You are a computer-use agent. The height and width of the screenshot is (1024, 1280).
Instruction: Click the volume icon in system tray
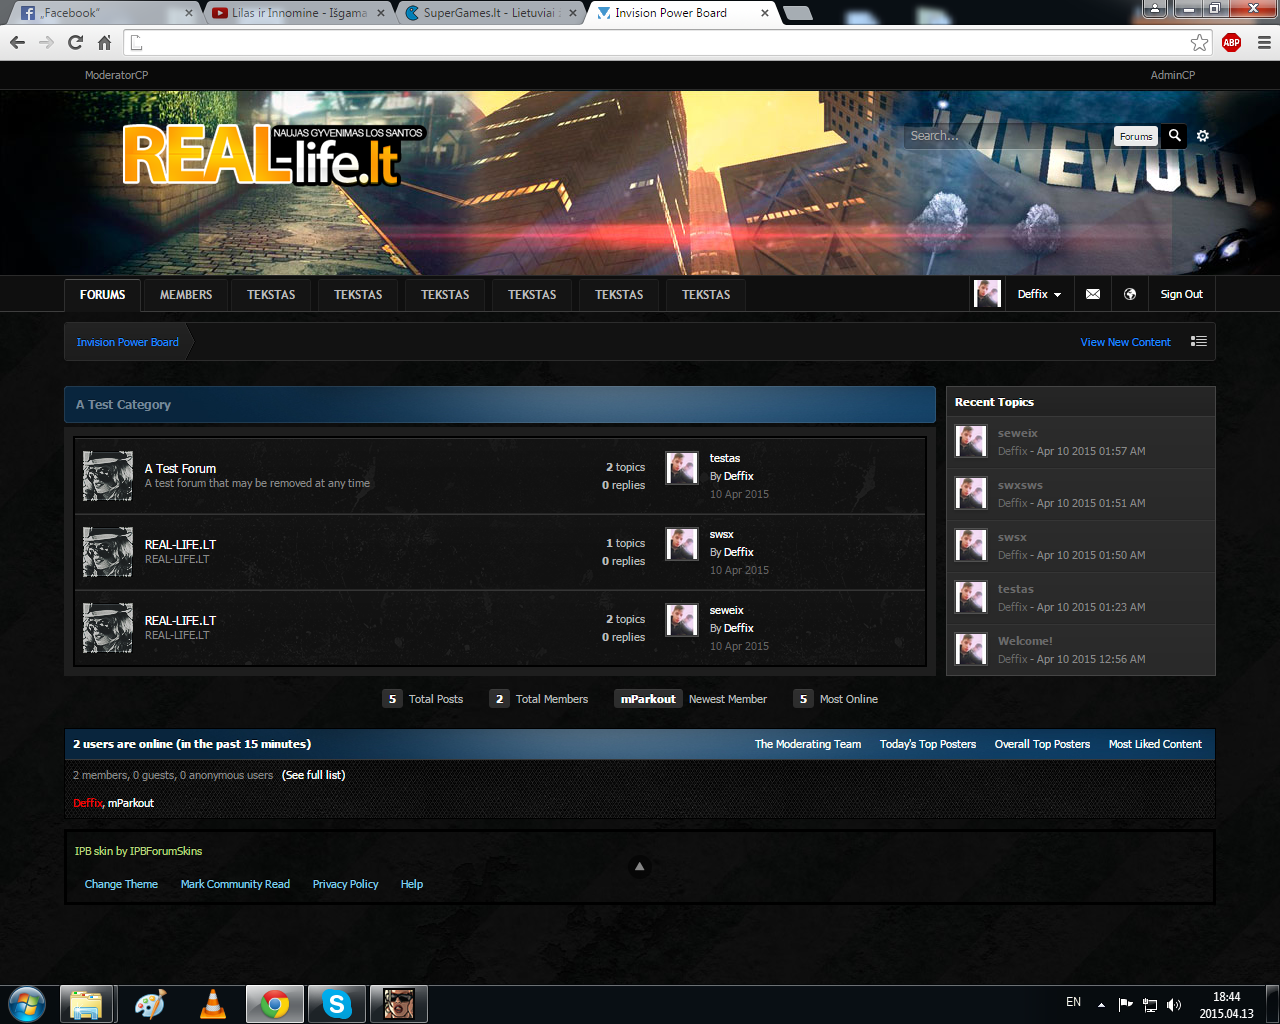point(1174,1004)
